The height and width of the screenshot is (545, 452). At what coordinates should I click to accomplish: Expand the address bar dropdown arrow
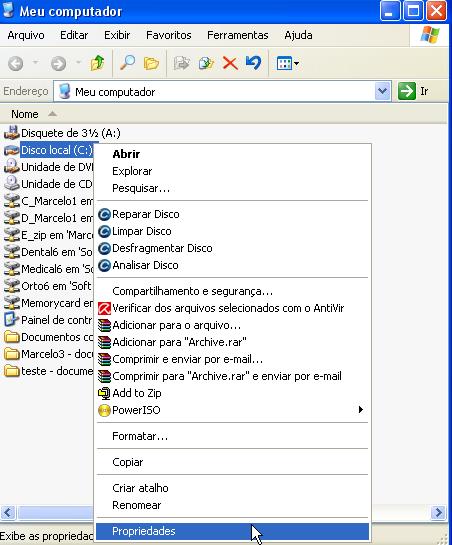point(382,91)
